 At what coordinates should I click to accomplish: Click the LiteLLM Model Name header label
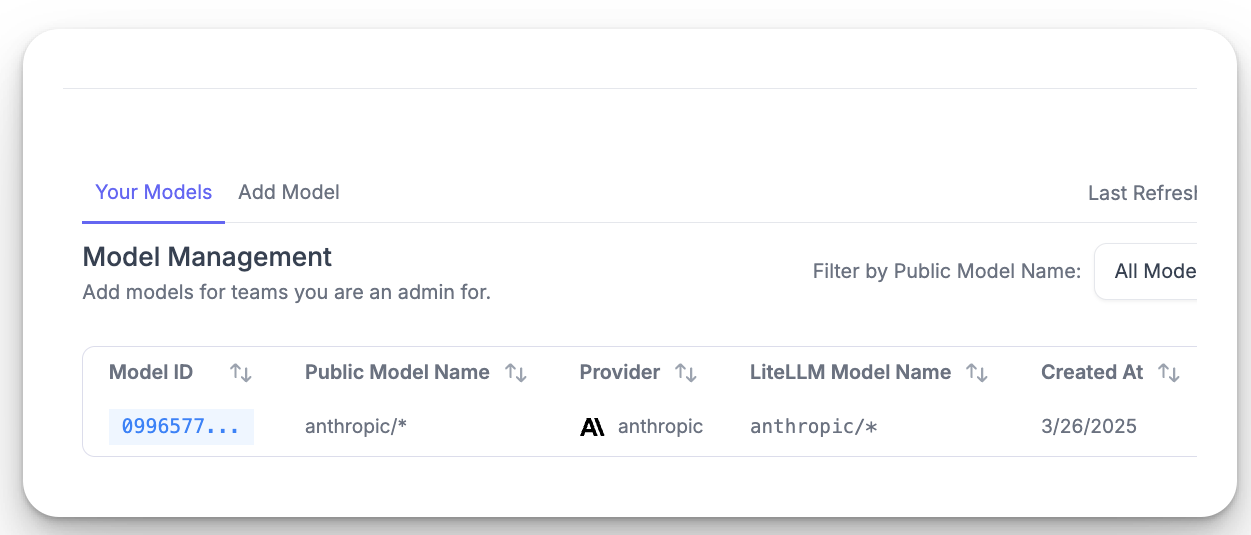[850, 373]
